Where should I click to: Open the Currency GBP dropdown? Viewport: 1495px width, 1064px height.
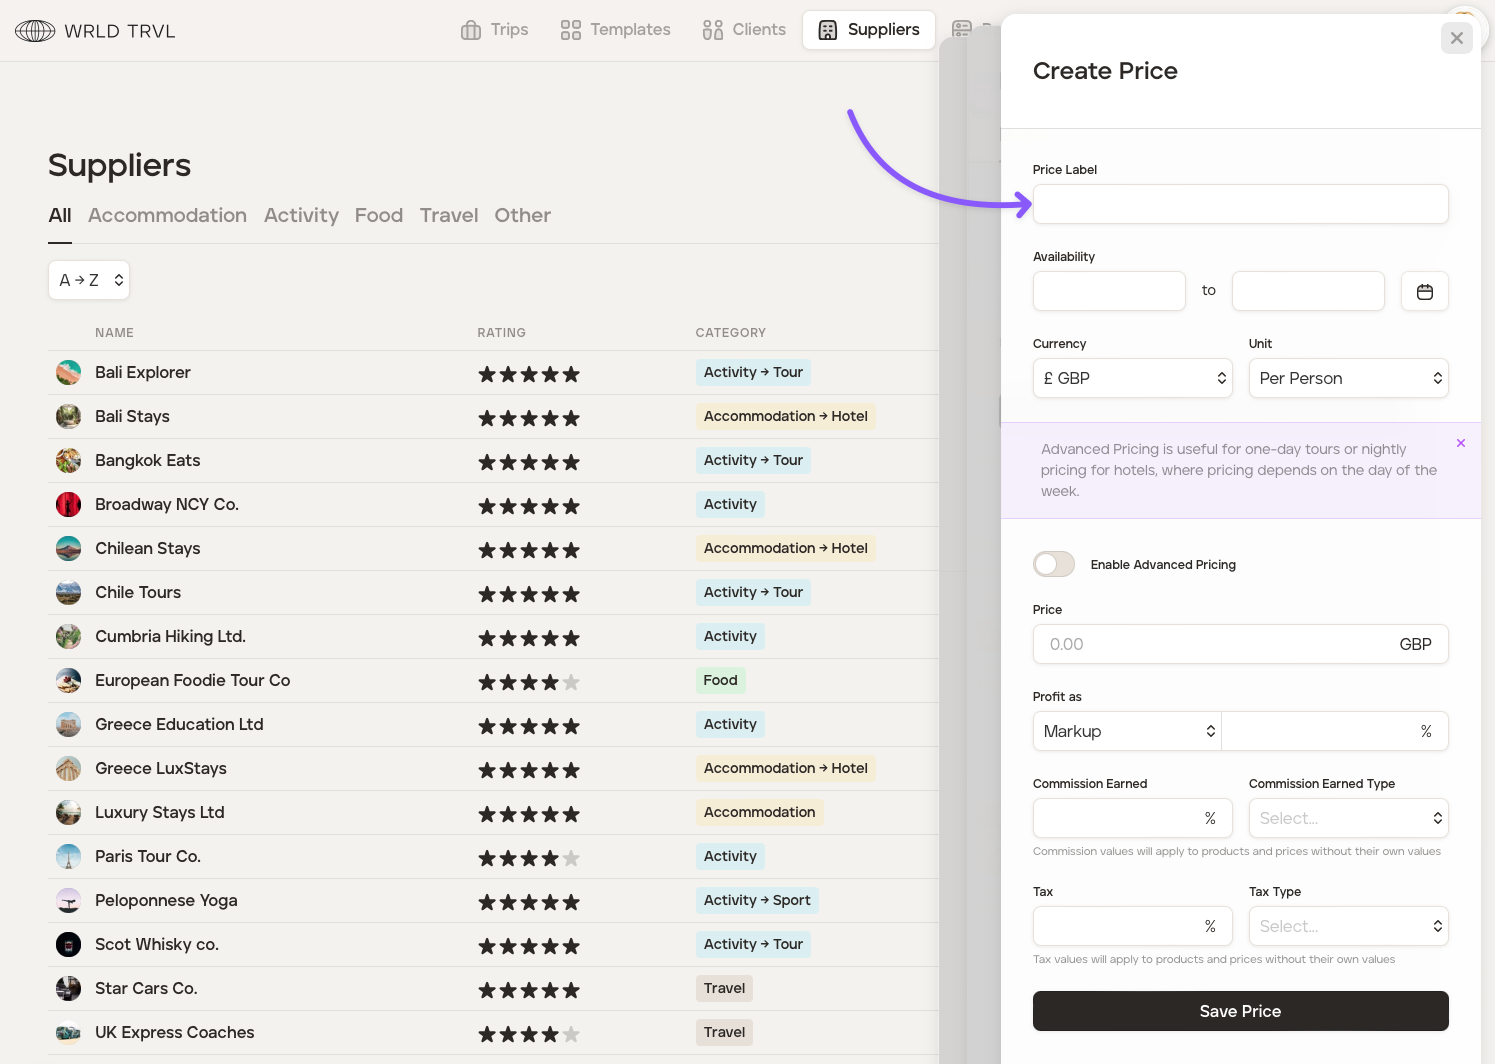1133,378
